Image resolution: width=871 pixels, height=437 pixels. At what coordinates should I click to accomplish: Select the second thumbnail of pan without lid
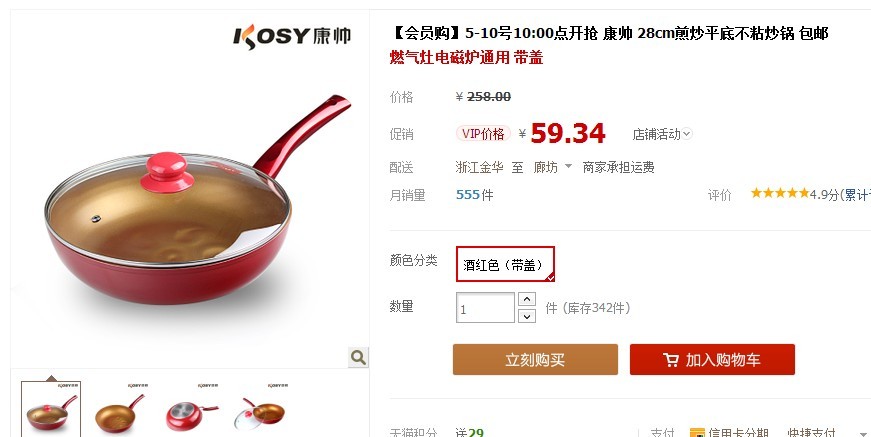pos(120,409)
